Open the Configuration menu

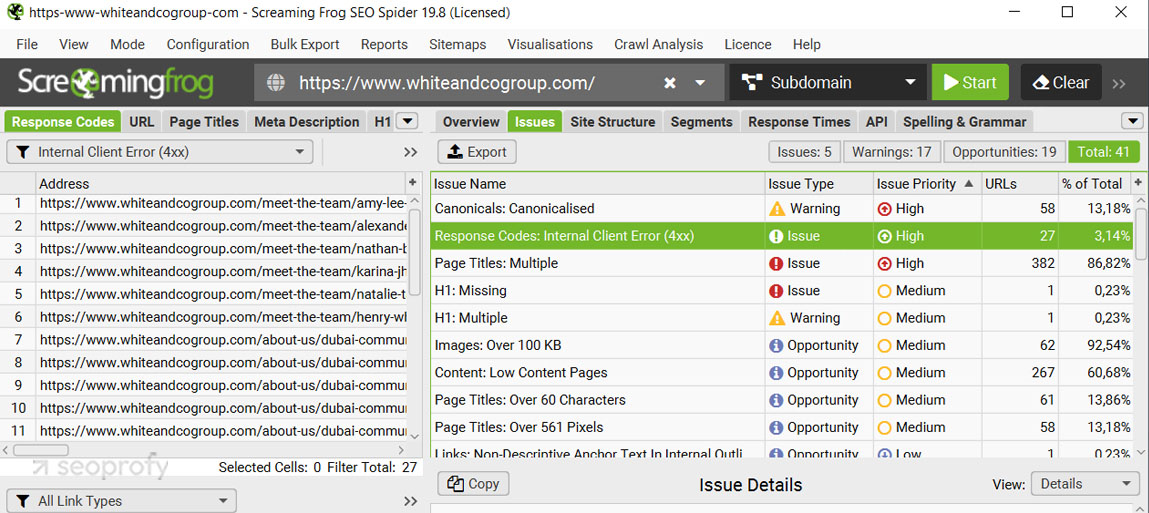pyautogui.click(x=207, y=44)
